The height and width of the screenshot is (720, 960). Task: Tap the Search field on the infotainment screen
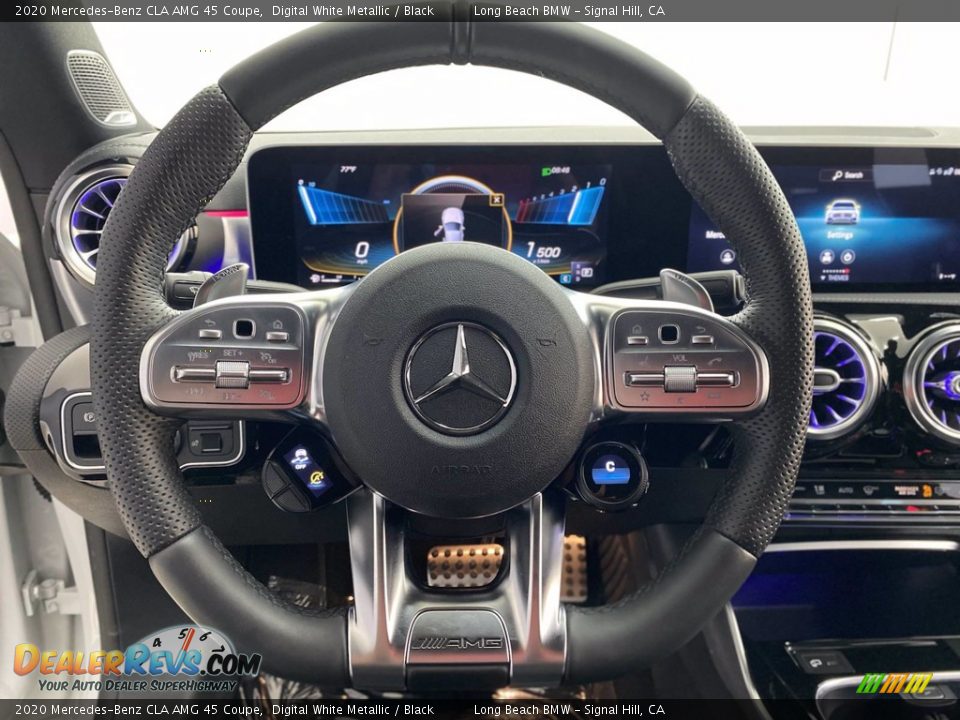pyautogui.click(x=849, y=176)
